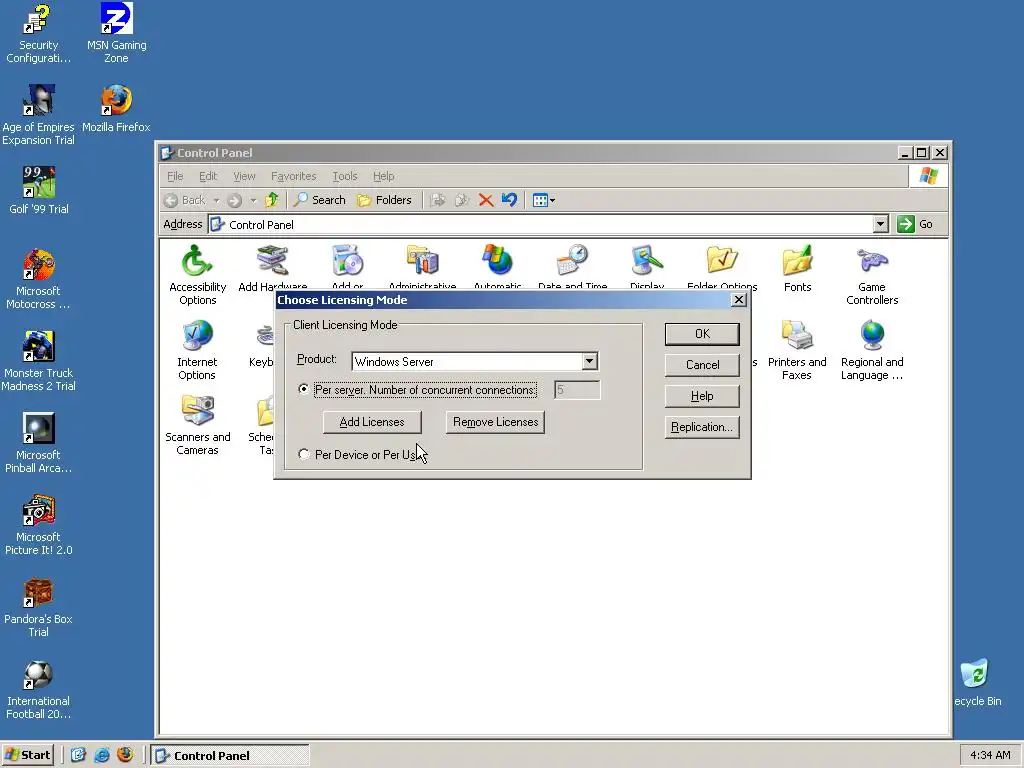Click the Help button in dialog

point(702,396)
